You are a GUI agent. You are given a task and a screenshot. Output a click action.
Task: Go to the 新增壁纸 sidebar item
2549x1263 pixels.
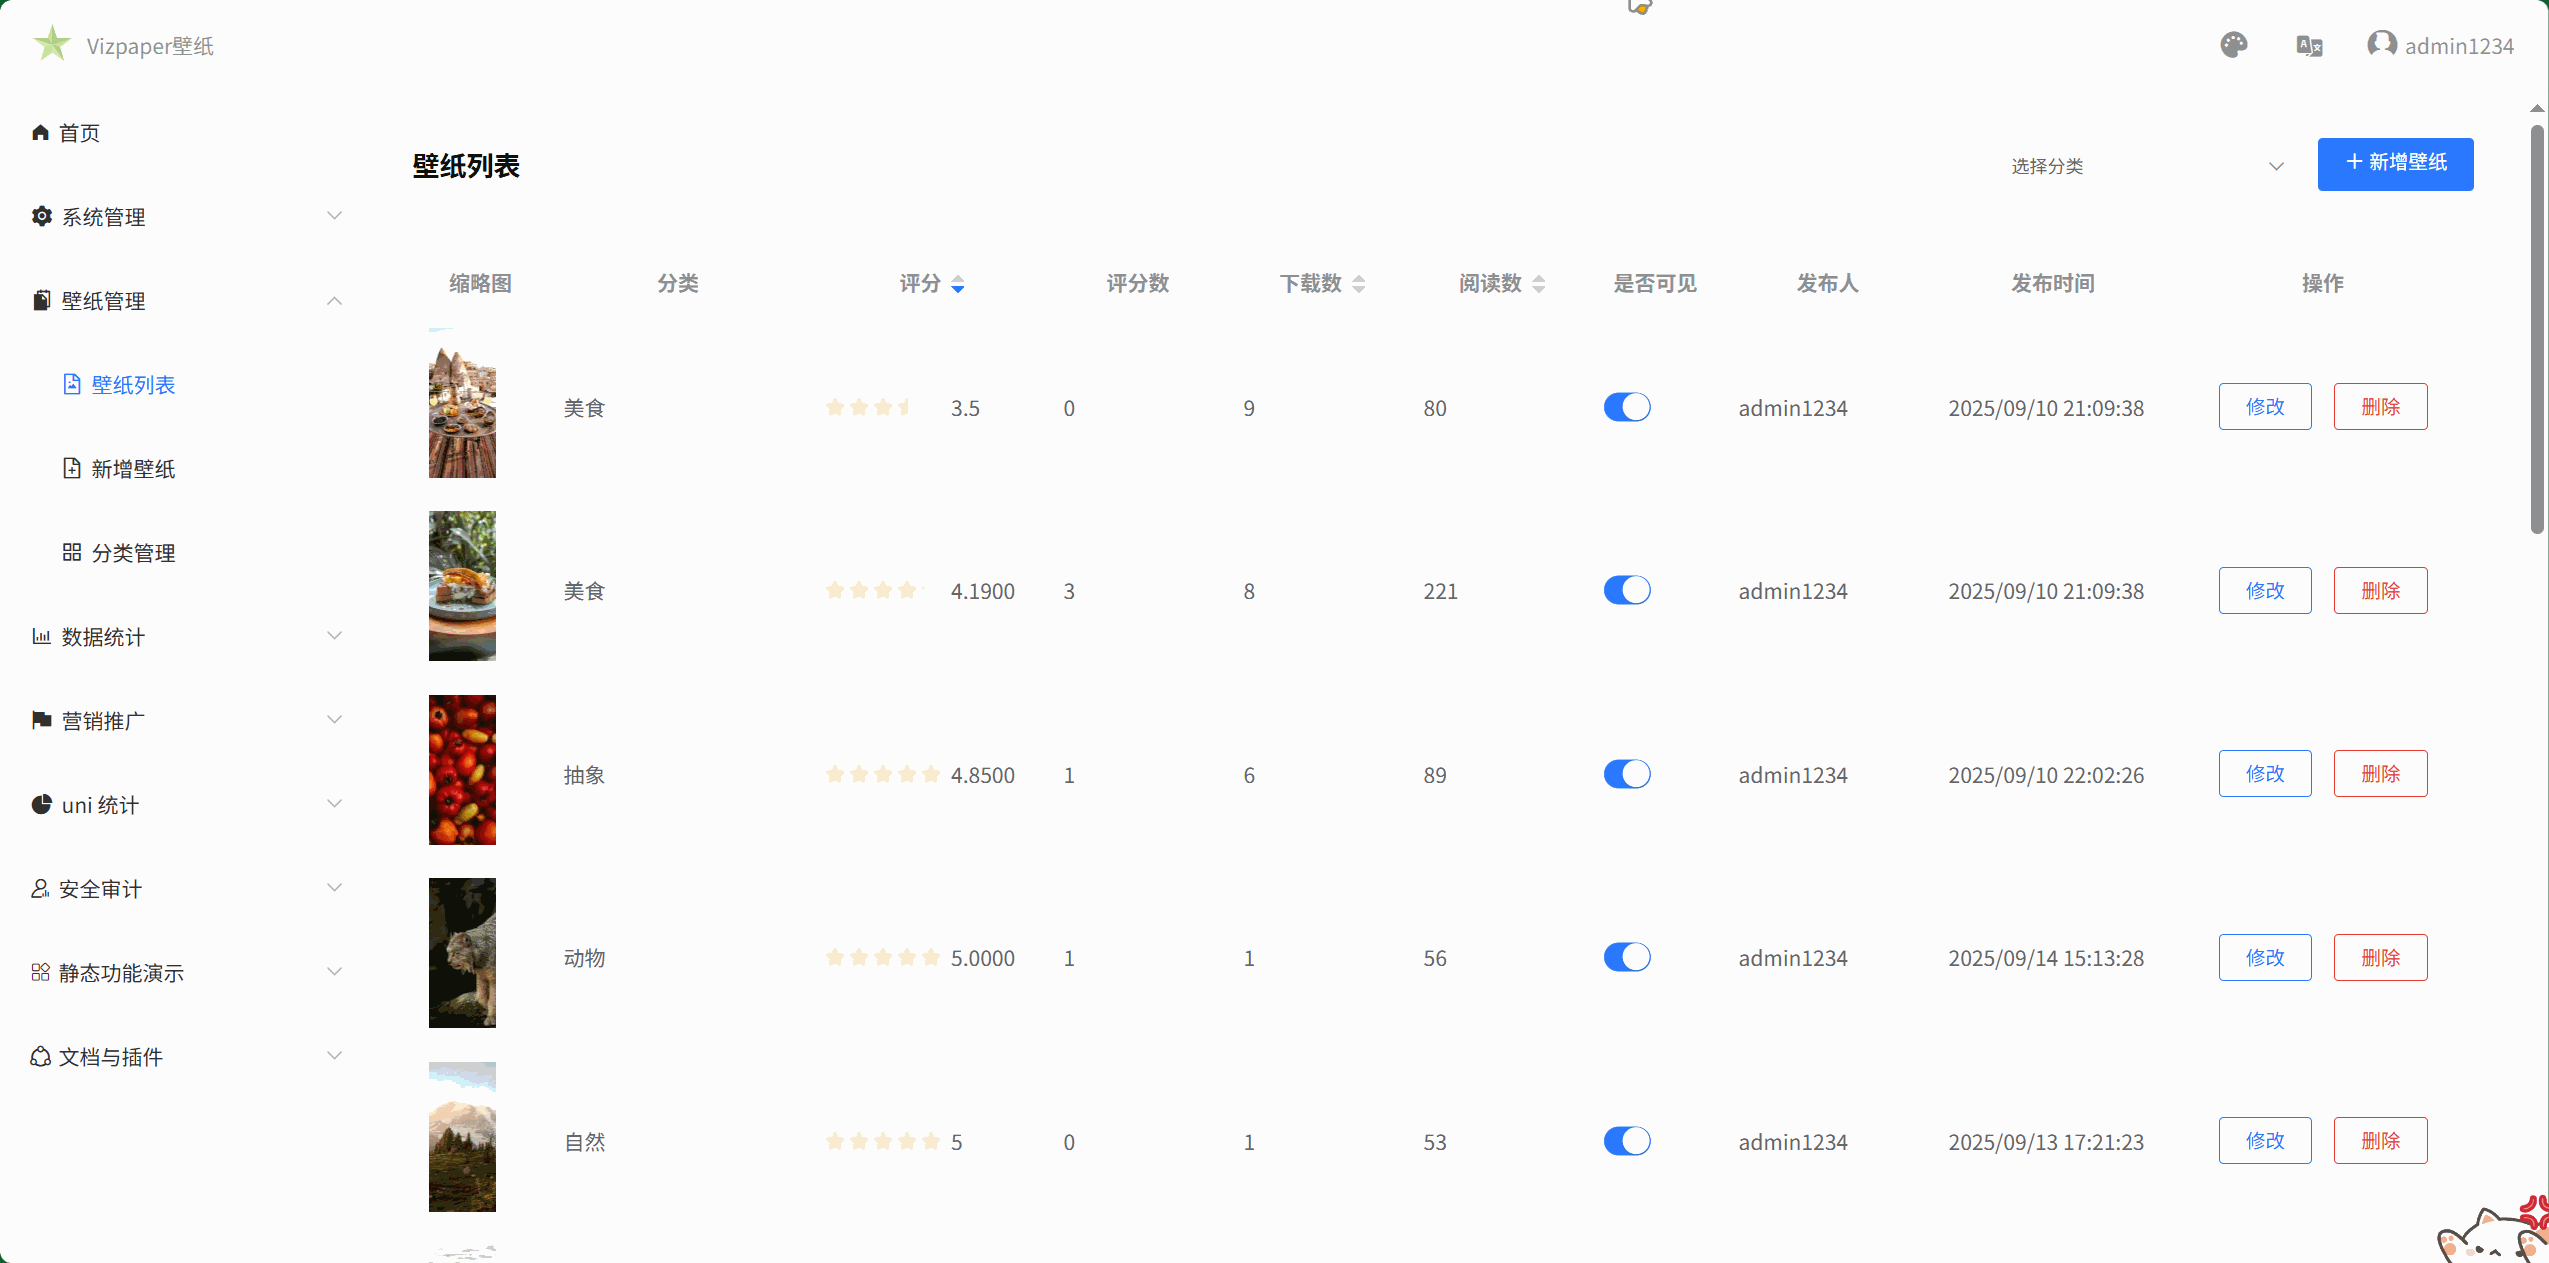click(x=133, y=469)
